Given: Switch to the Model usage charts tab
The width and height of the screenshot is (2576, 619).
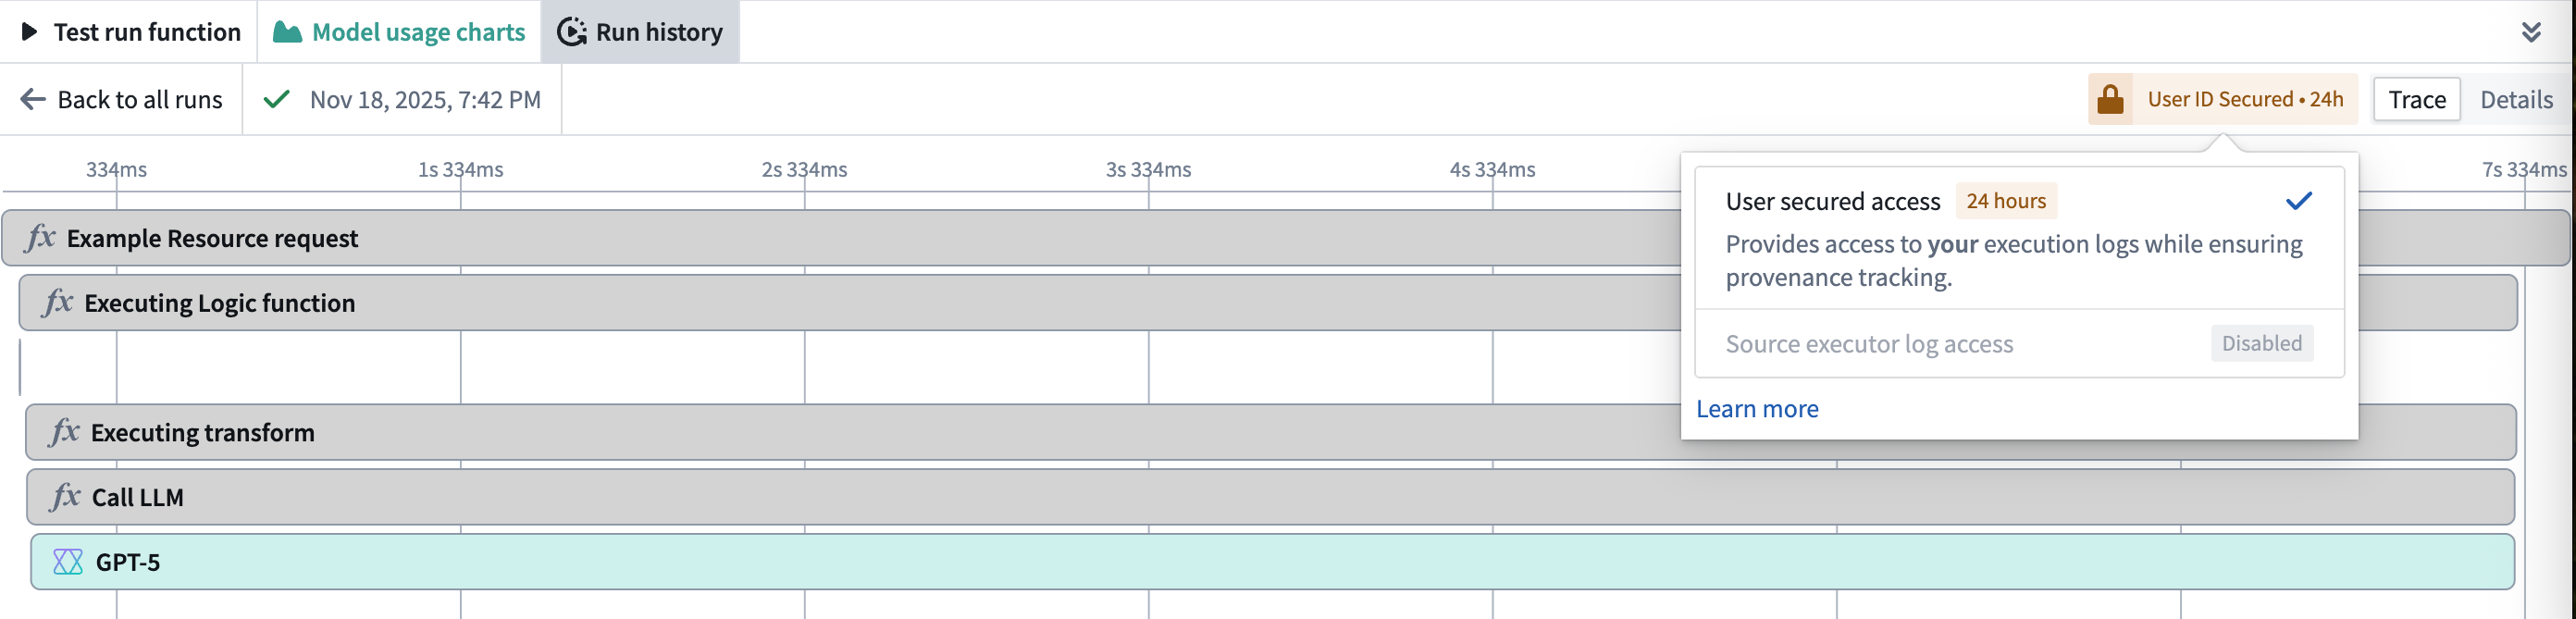Looking at the screenshot, I should coord(399,31).
